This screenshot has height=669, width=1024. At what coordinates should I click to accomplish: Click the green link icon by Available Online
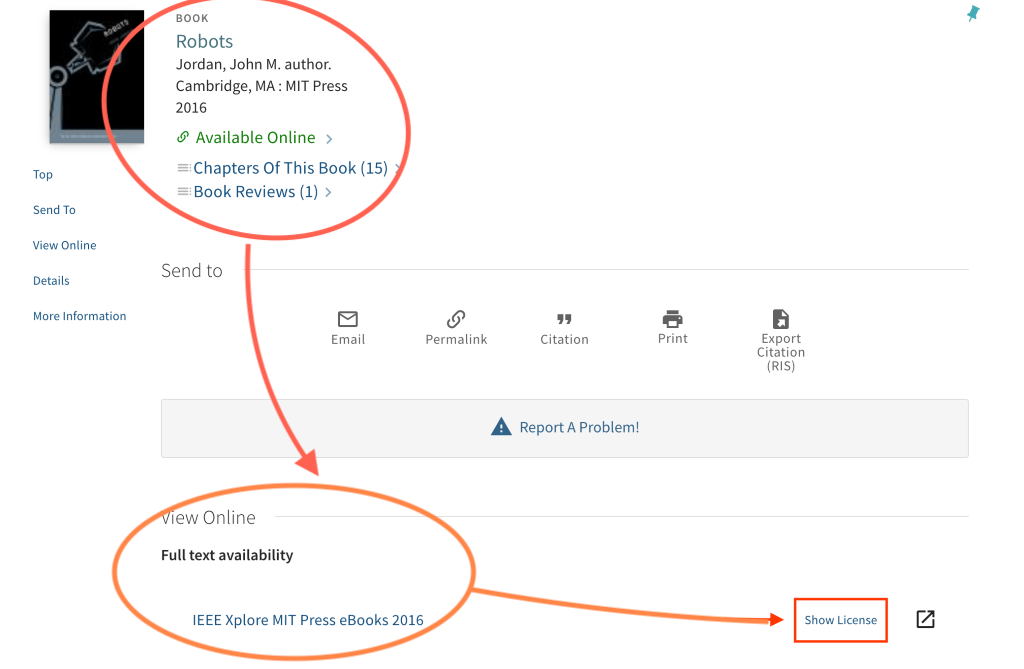coord(183,137)
